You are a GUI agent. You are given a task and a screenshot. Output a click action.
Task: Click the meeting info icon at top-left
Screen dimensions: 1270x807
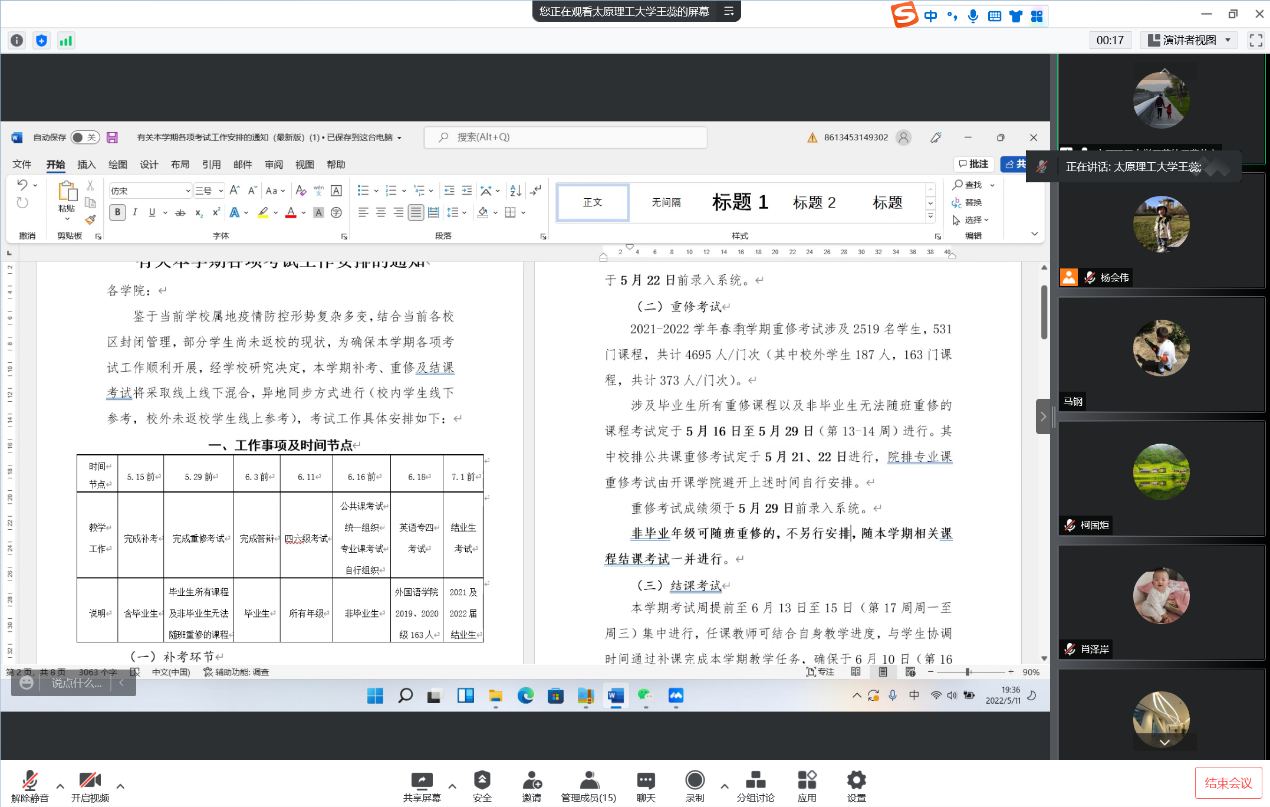(x=17, y=40)
